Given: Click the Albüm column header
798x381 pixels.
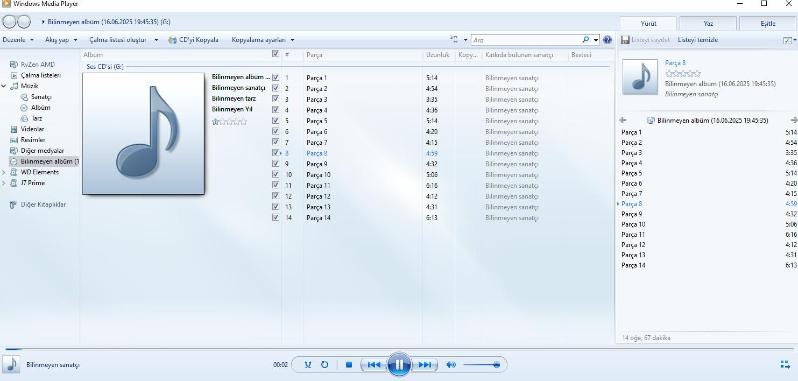Looking at the screenshot, I should tap(93, 54).
